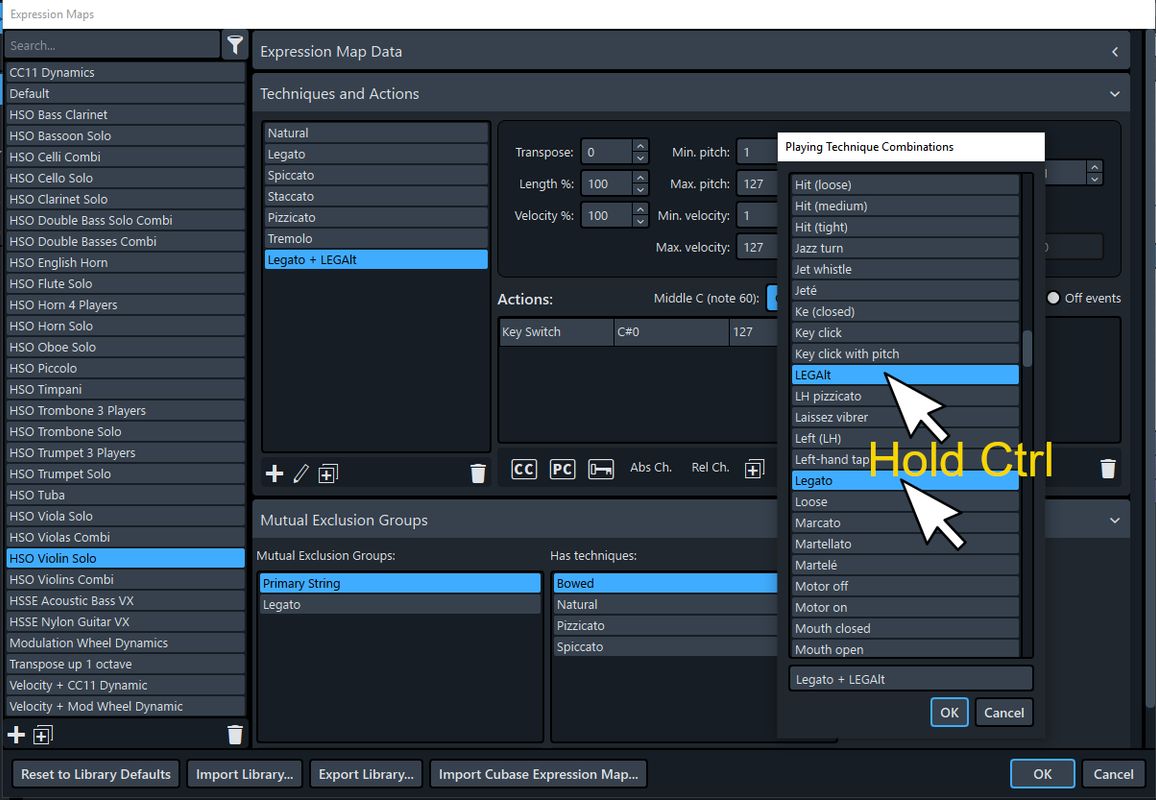
Task: Add a new technique with plus icon
Action: [x=274, y=473]
